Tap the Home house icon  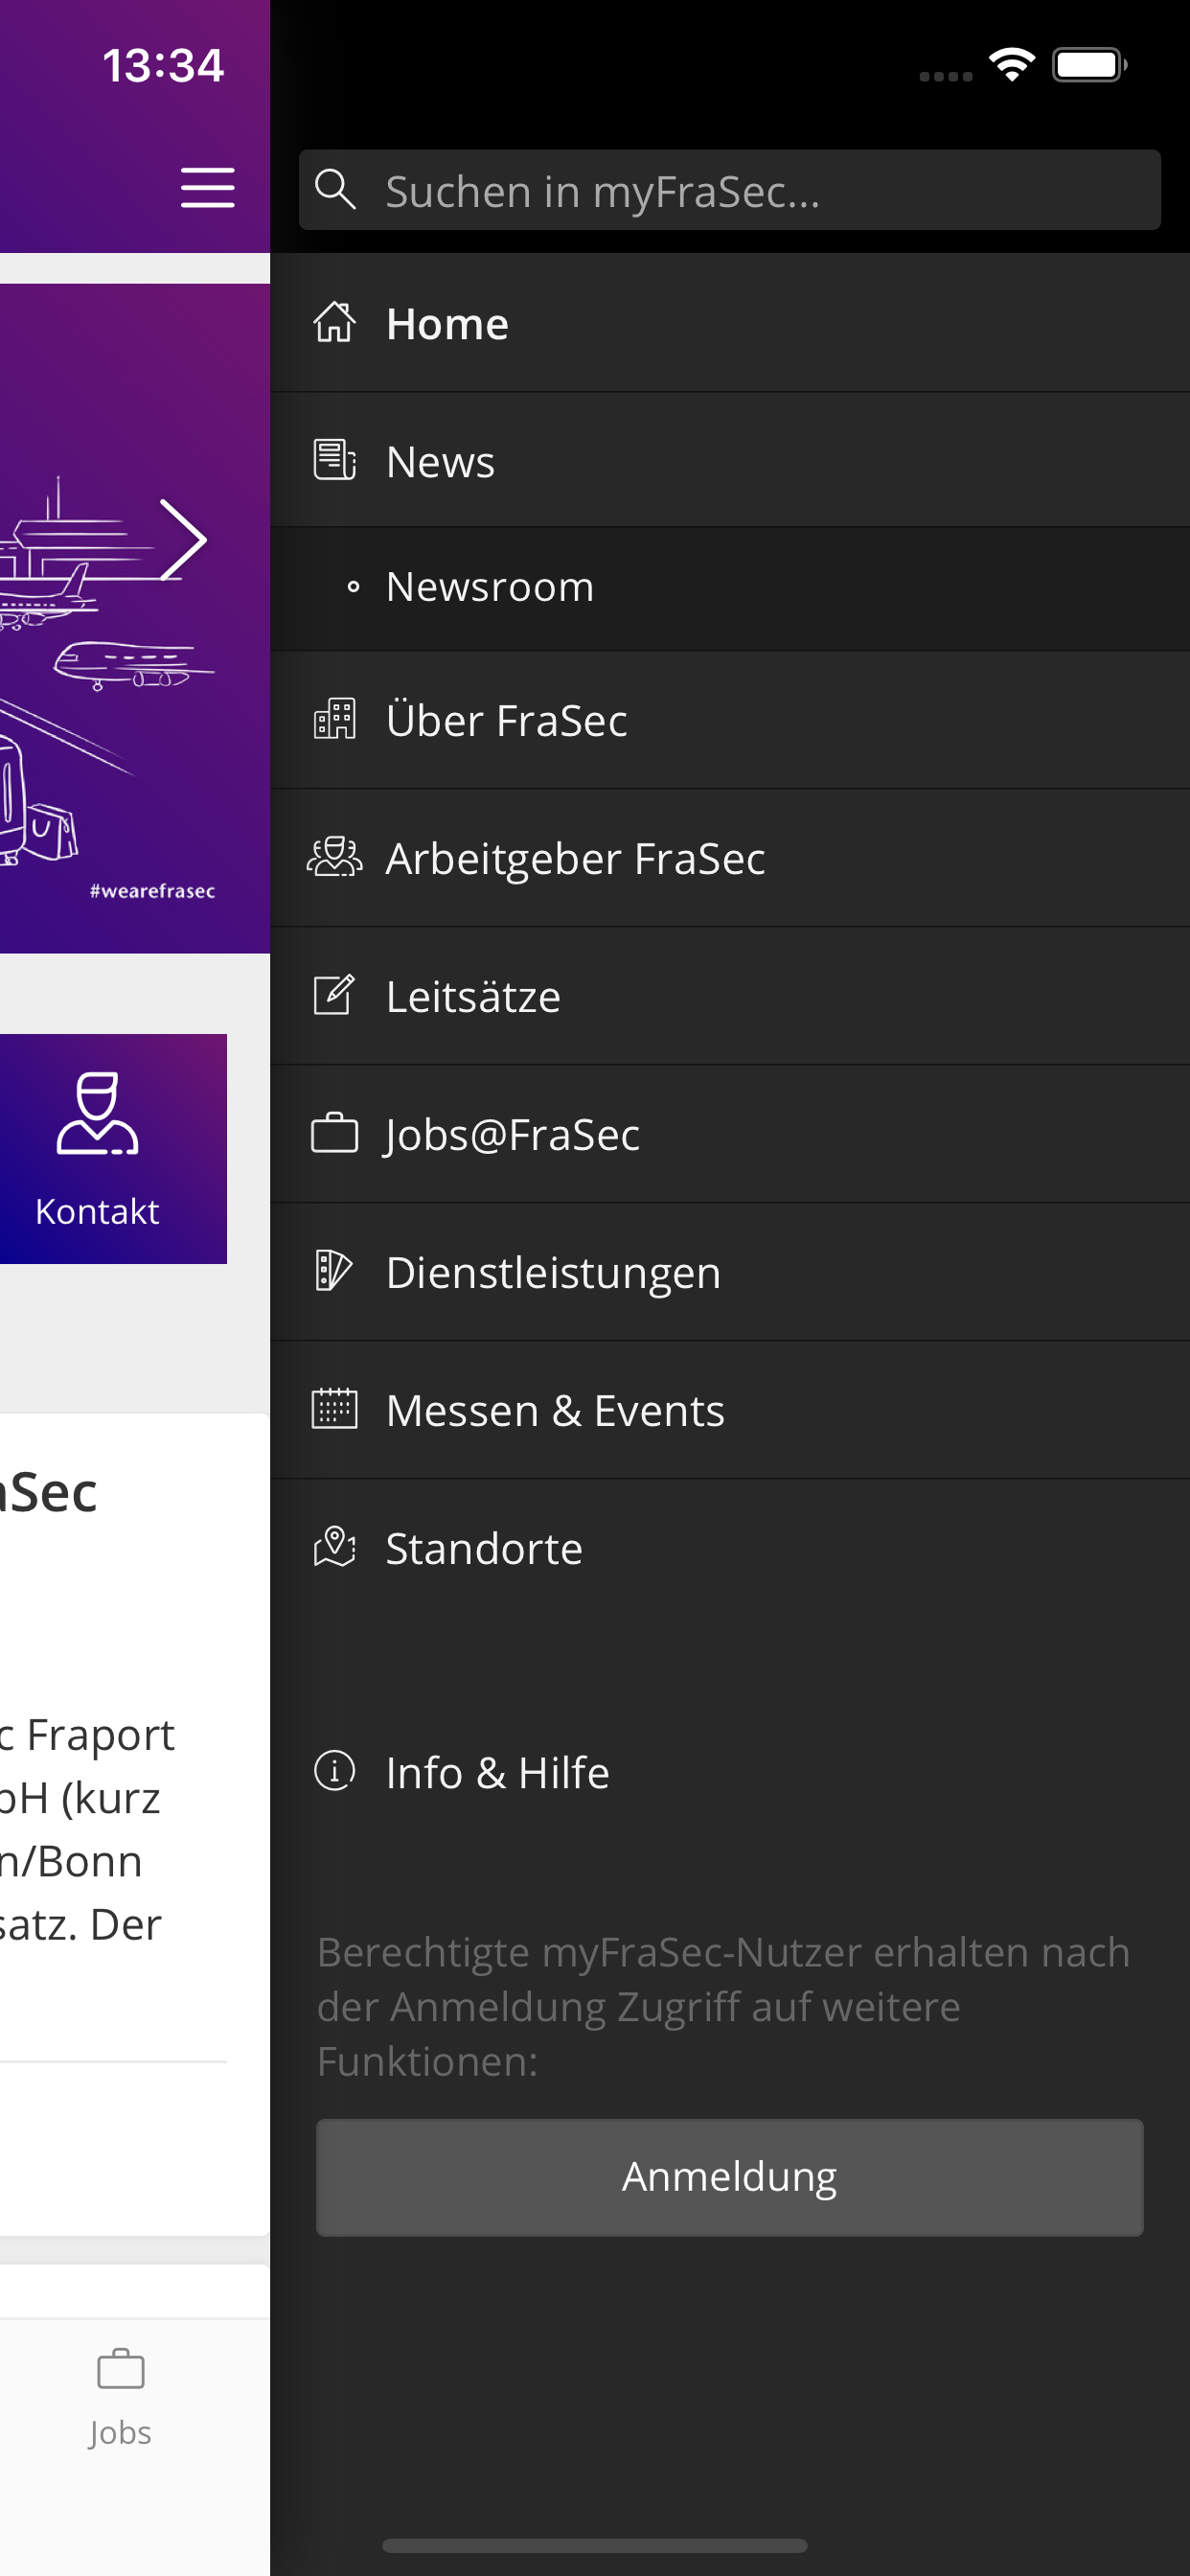334,323
